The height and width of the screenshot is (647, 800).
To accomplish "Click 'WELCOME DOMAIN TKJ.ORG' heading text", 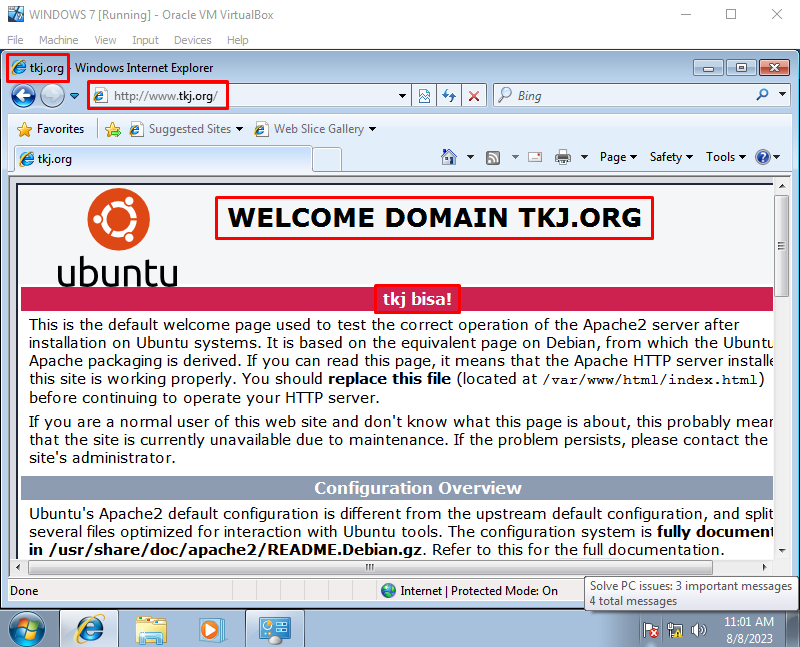I will point(434,218).
